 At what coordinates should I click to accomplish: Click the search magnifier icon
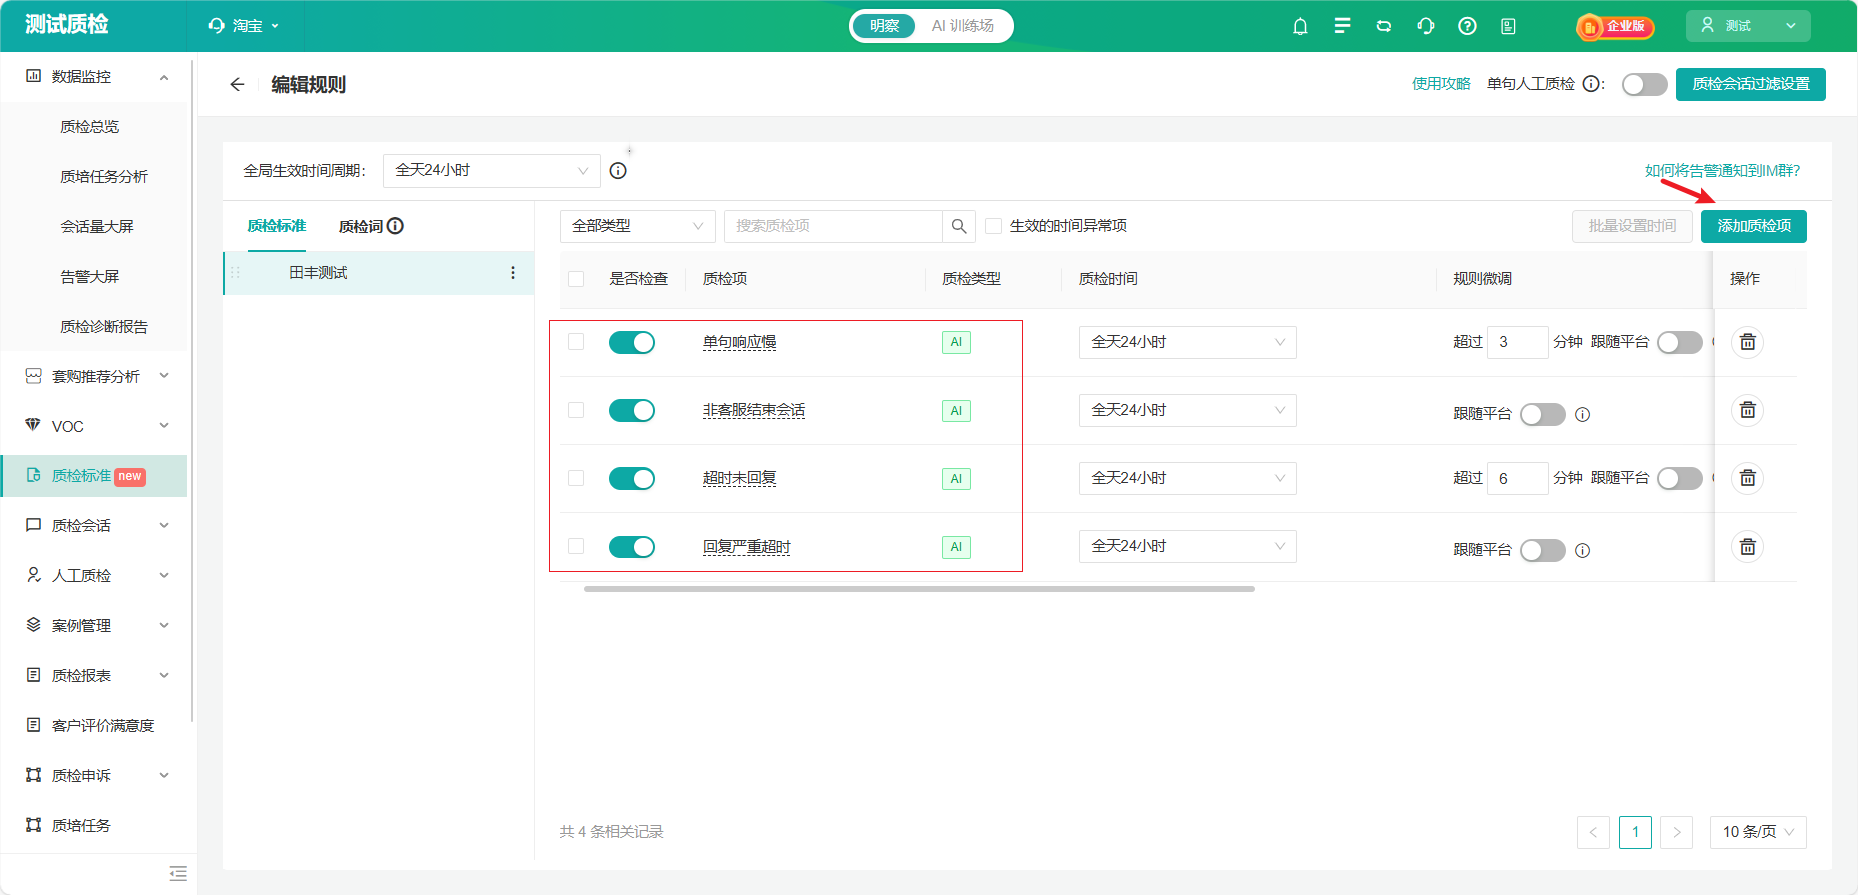959,226
